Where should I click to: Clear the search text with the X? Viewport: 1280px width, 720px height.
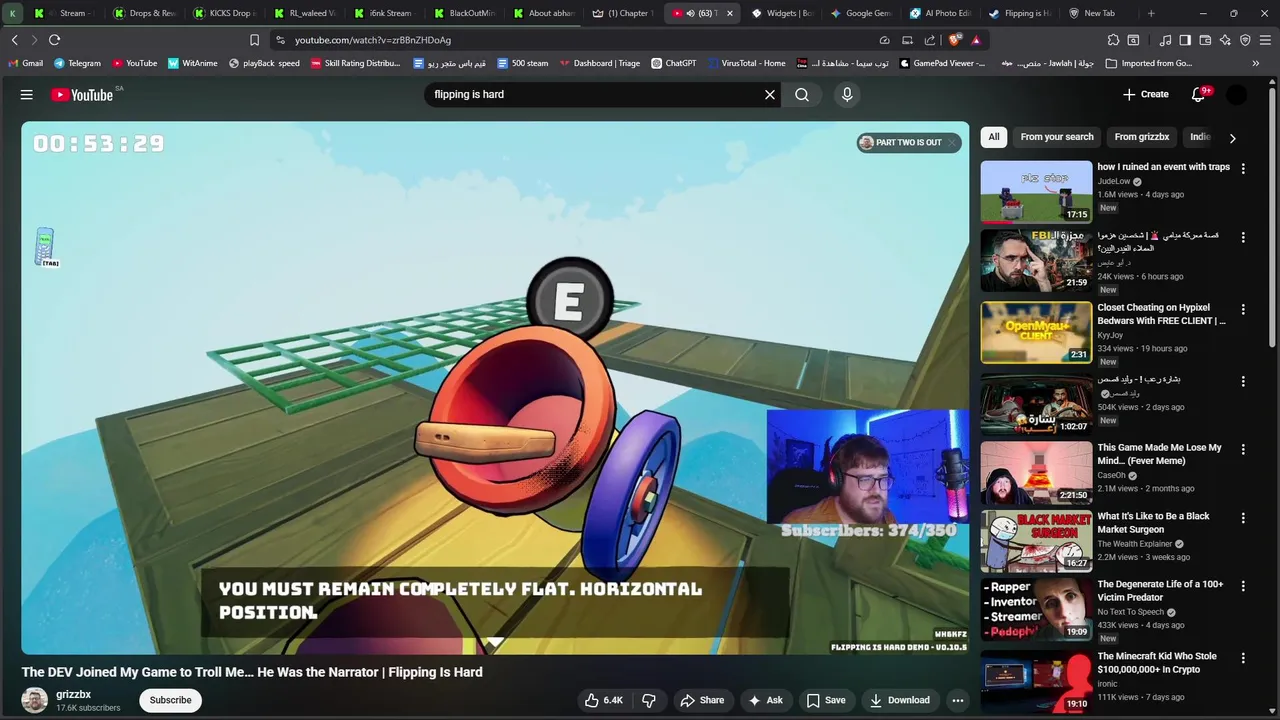770,94
